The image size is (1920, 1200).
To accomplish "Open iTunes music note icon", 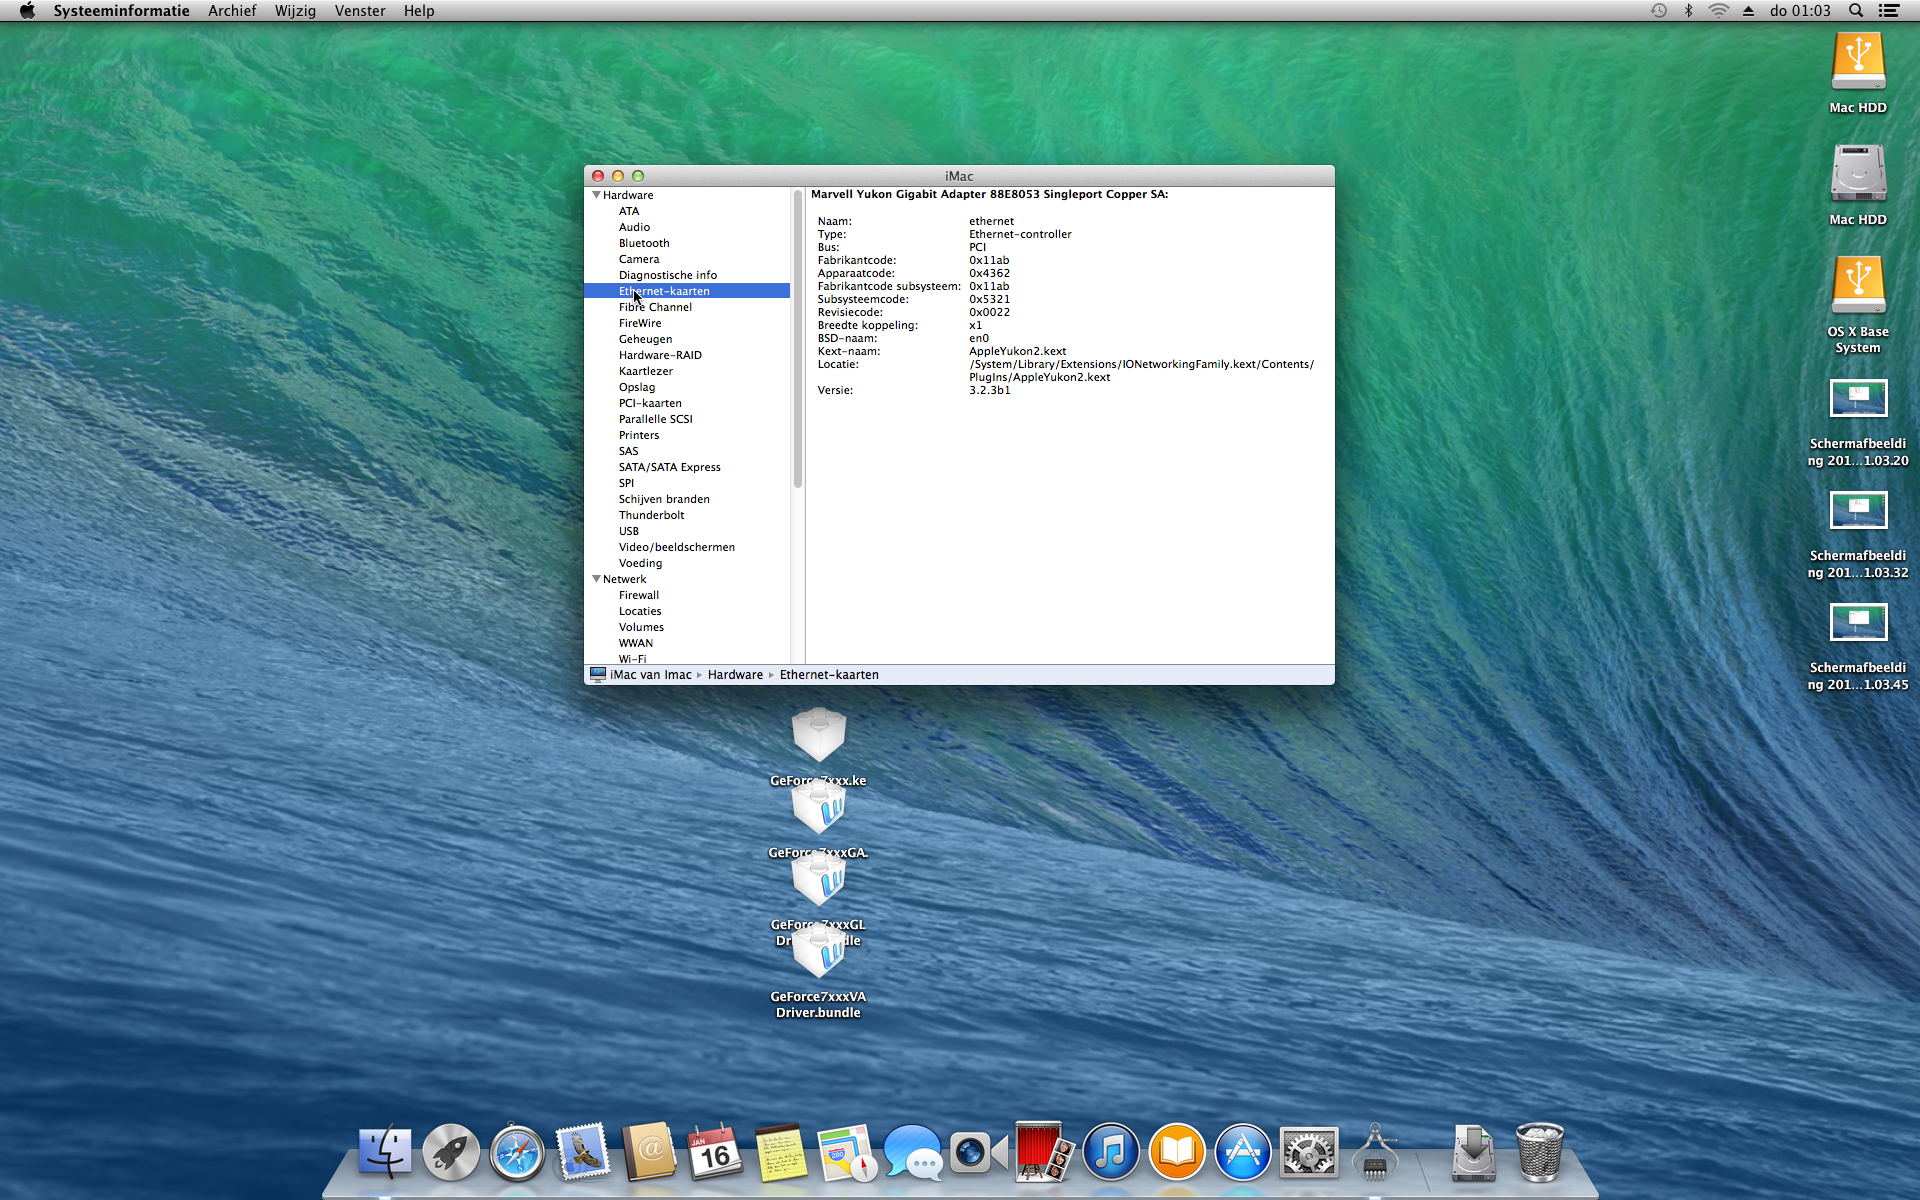I will pos(1111,1152).
